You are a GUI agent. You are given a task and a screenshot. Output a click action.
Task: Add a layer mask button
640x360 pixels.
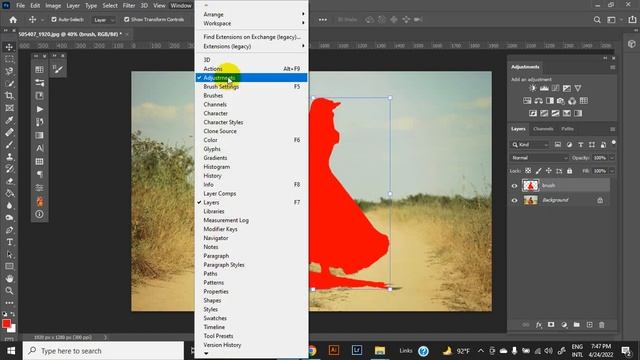tap(551, 325)
